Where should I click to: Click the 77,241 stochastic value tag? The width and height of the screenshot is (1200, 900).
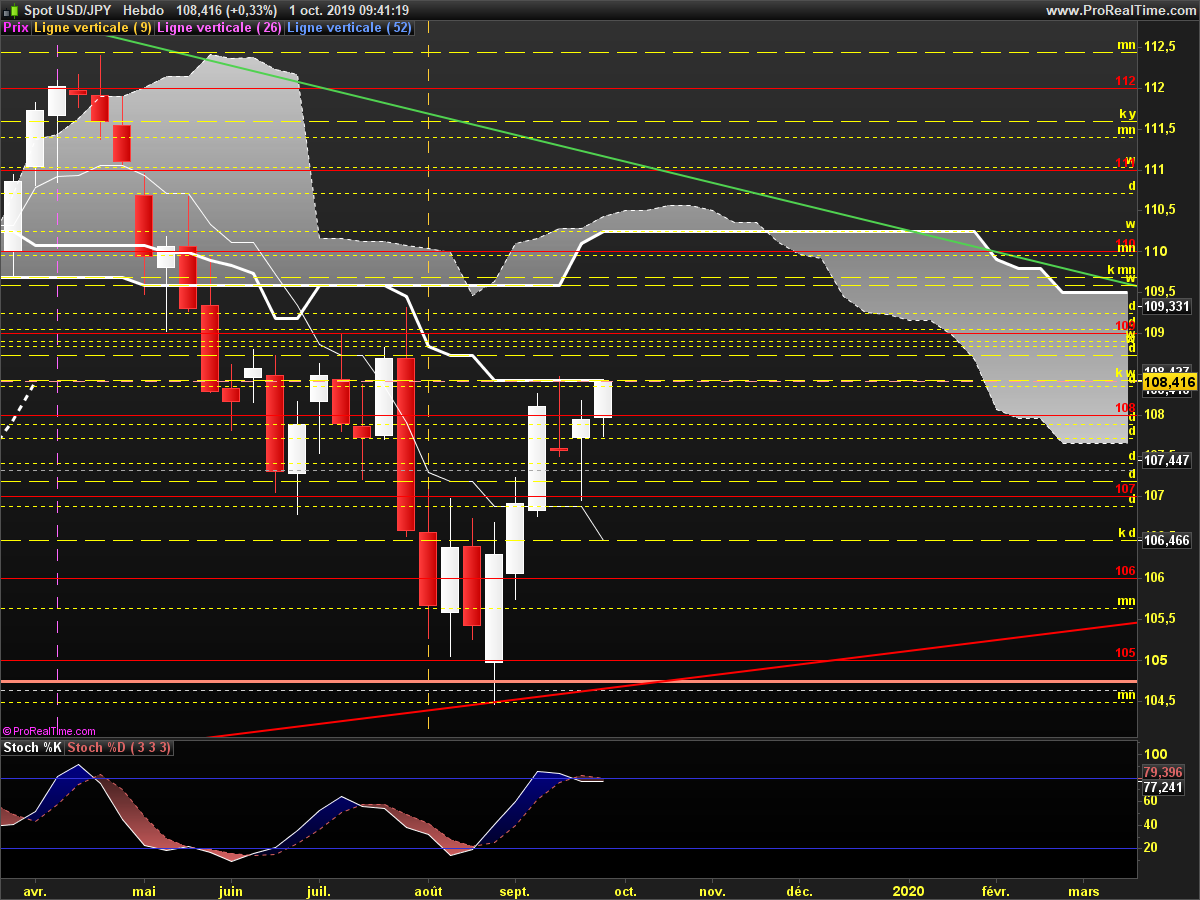[x=1163, y=787]
